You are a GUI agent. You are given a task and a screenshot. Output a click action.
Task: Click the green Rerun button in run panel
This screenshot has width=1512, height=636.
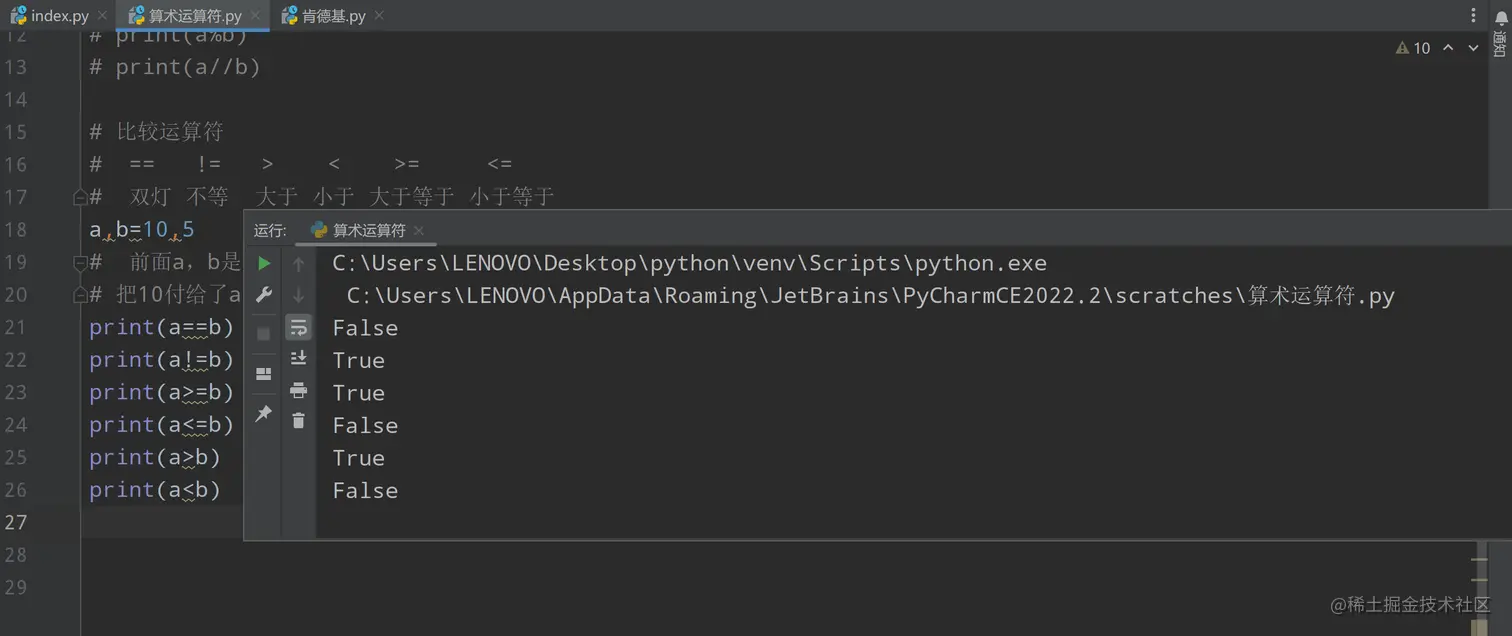pos(264,264)
